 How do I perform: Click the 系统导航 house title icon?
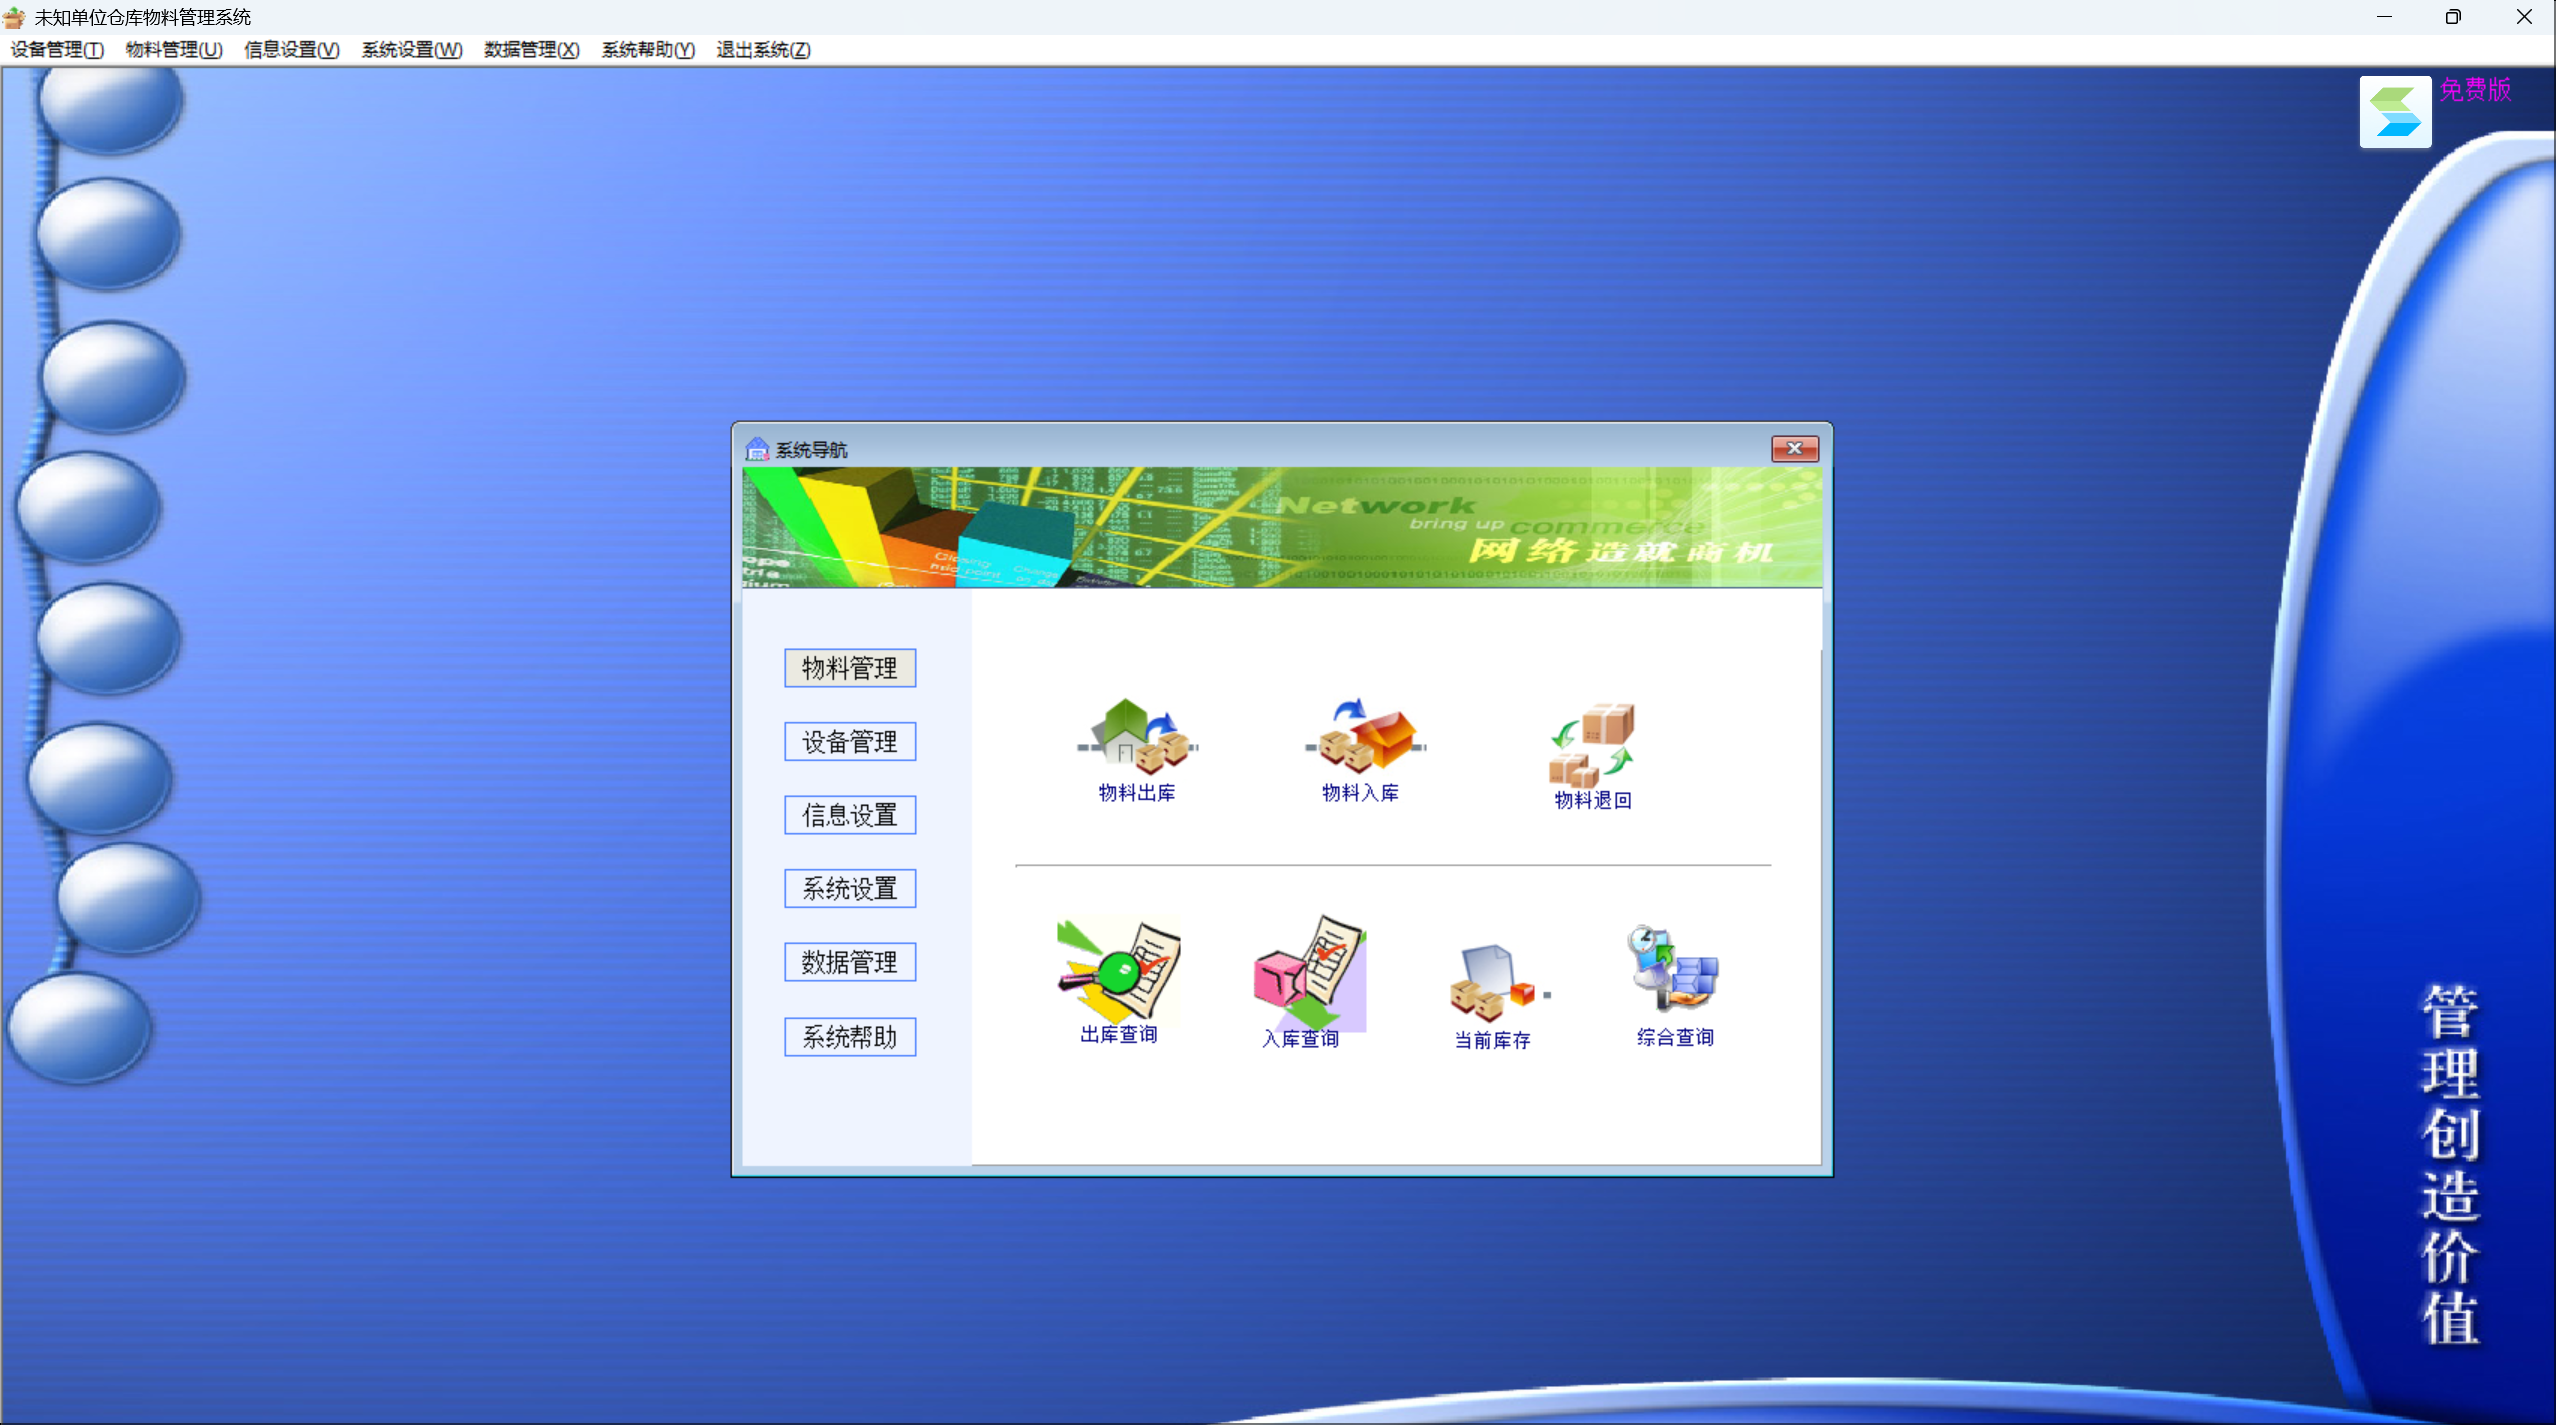pyautogui.click(x=757, y=449)
